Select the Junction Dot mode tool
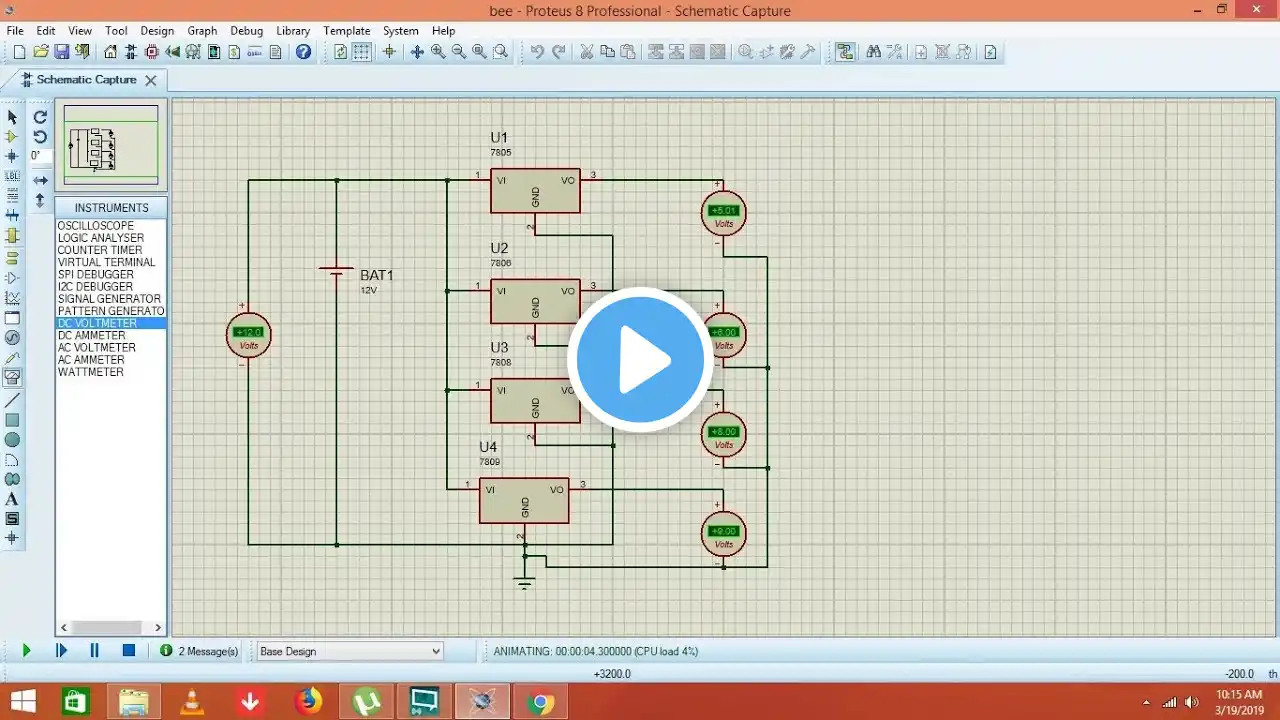1280x720 pixels. tap(12, 157)
